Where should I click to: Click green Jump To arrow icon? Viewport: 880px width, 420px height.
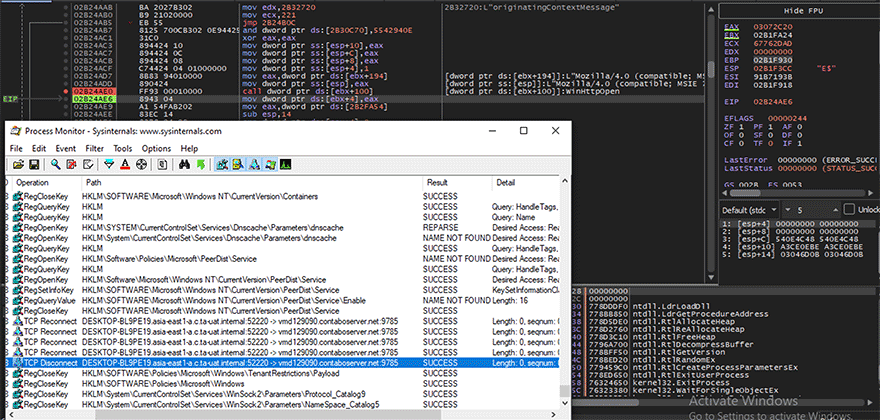(x=201, y=165)
